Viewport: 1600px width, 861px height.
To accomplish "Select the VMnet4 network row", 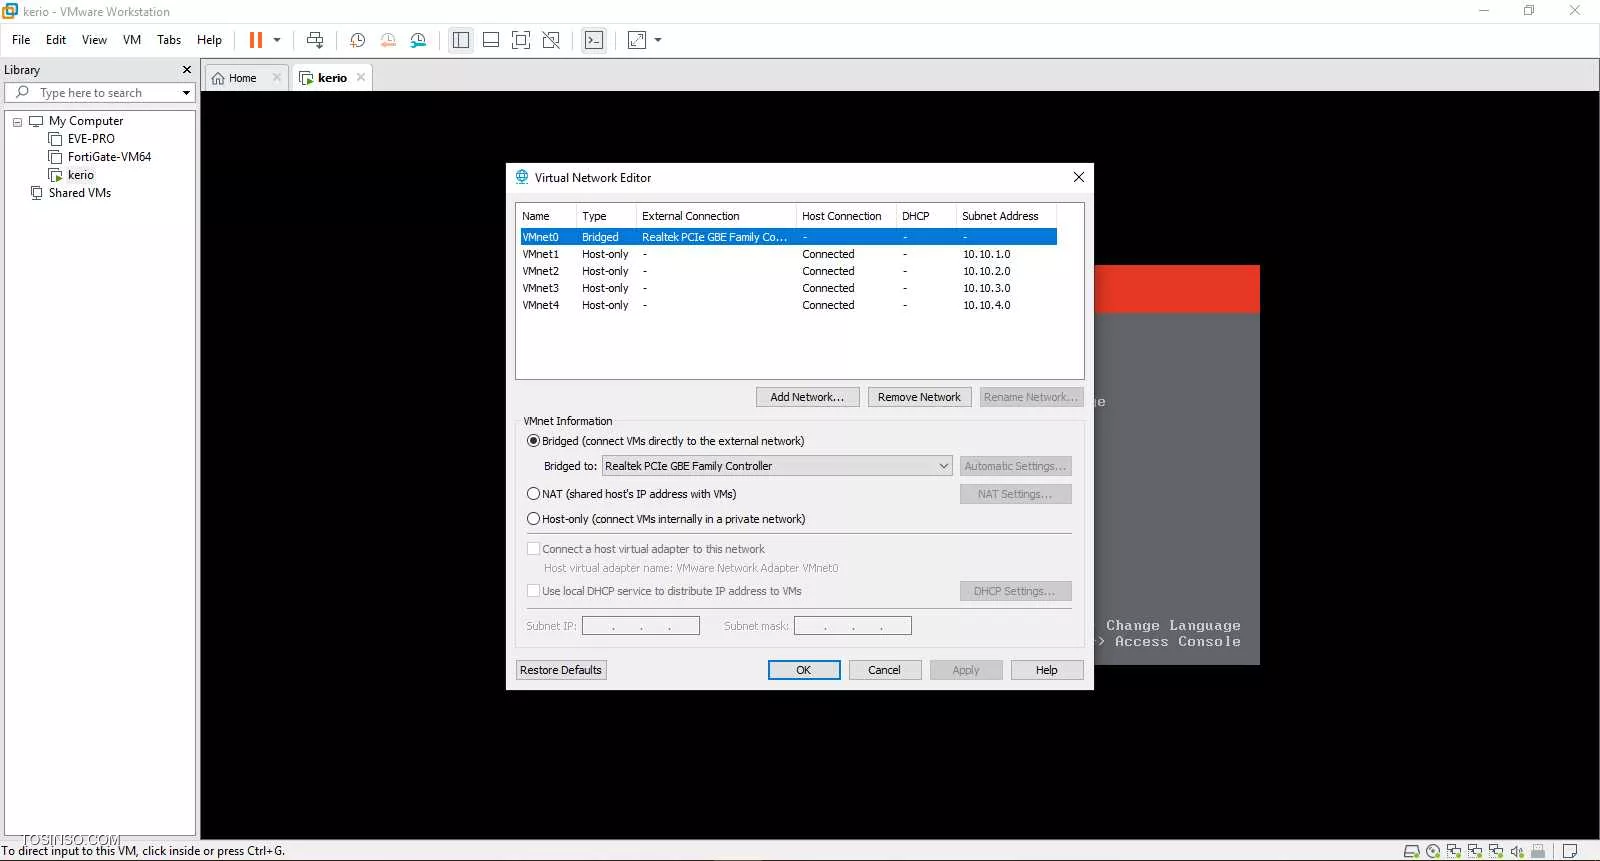I will point(788,305).
